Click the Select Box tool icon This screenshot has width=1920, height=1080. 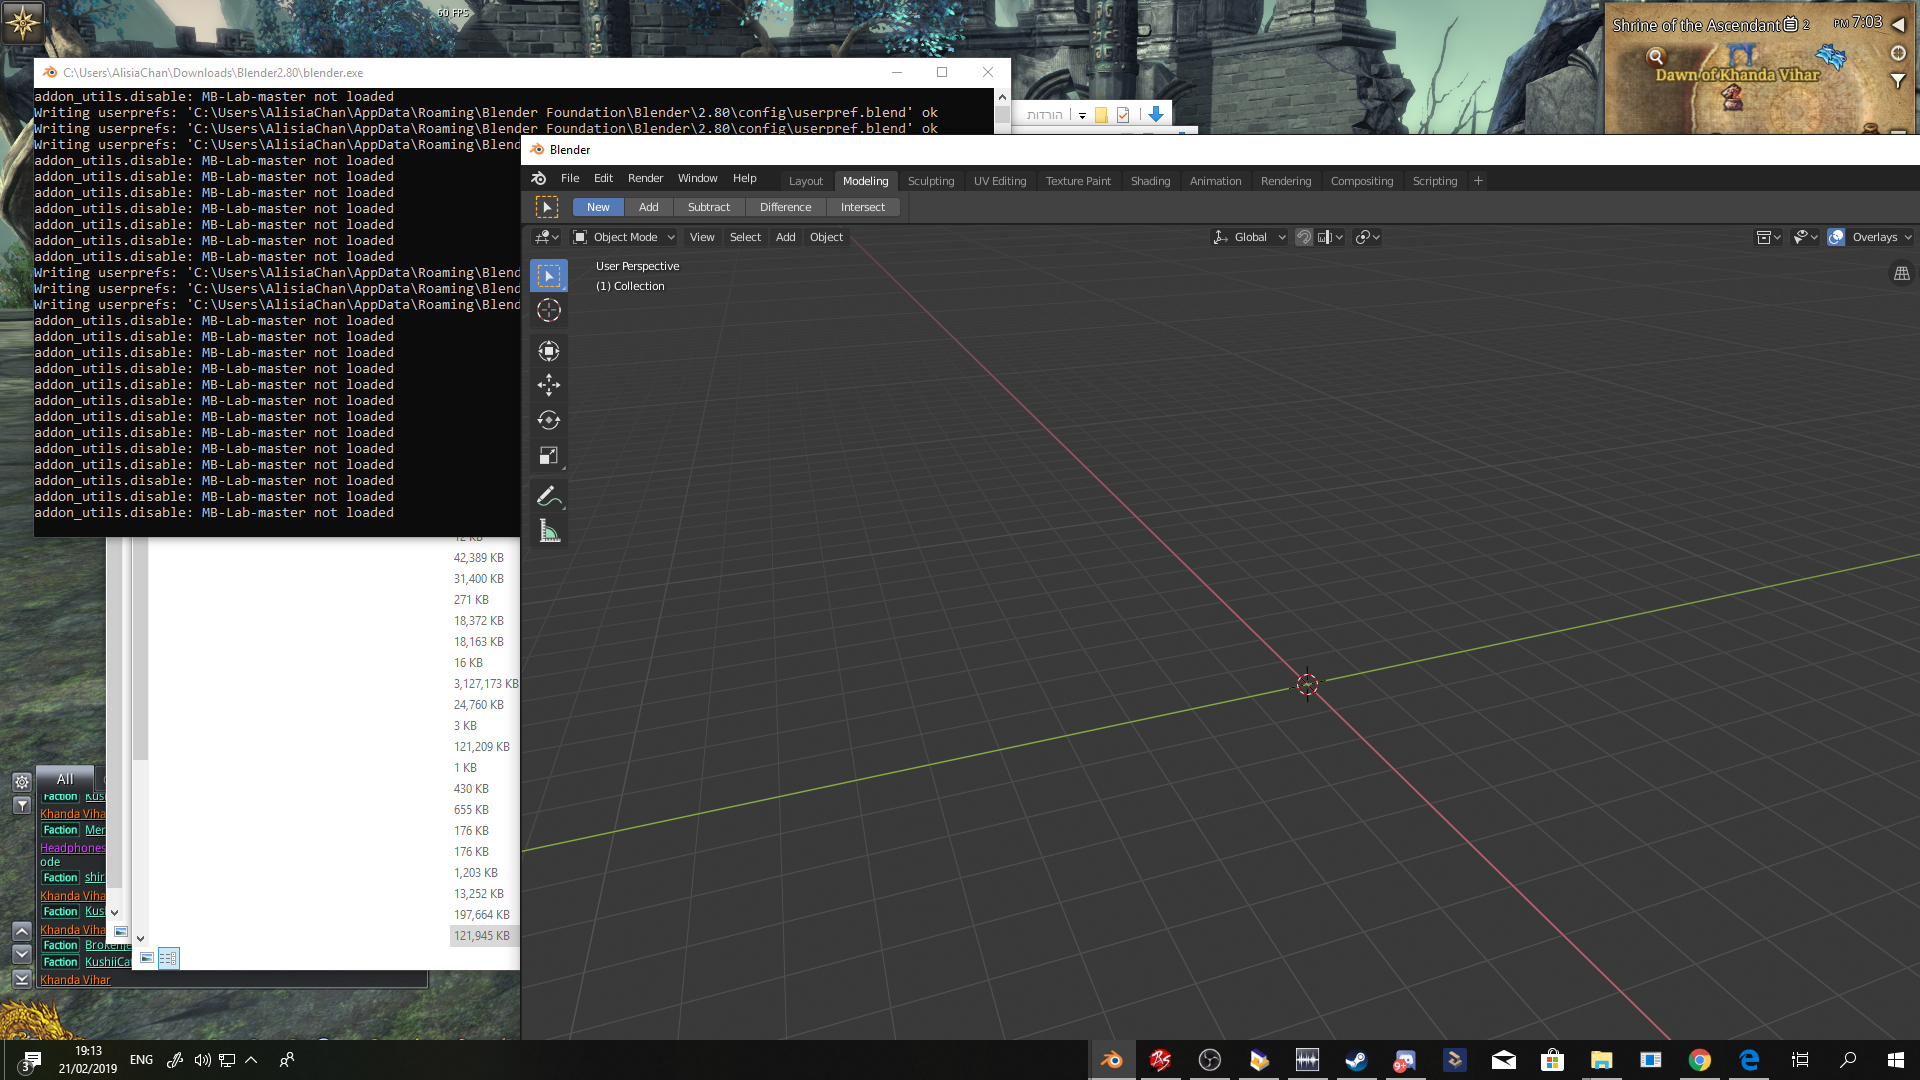[x=549, y=275]
